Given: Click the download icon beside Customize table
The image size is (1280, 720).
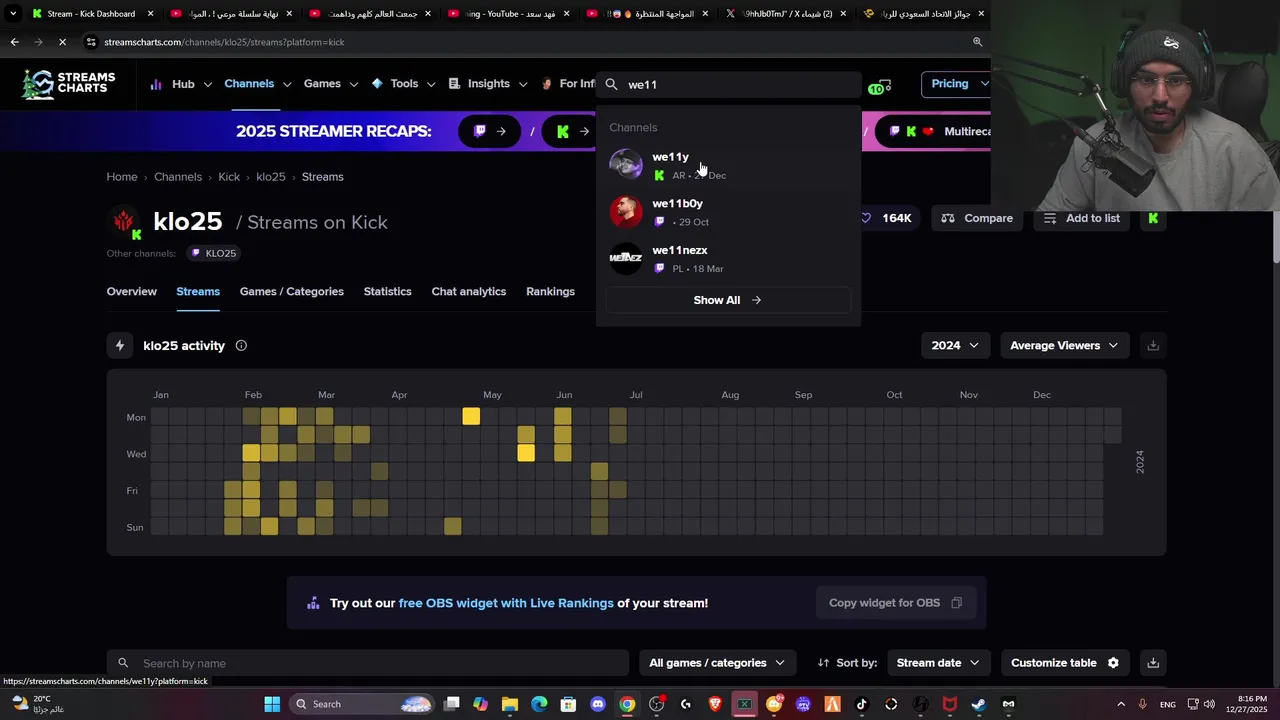Looking at the screenshot, I should (1153, 663).
